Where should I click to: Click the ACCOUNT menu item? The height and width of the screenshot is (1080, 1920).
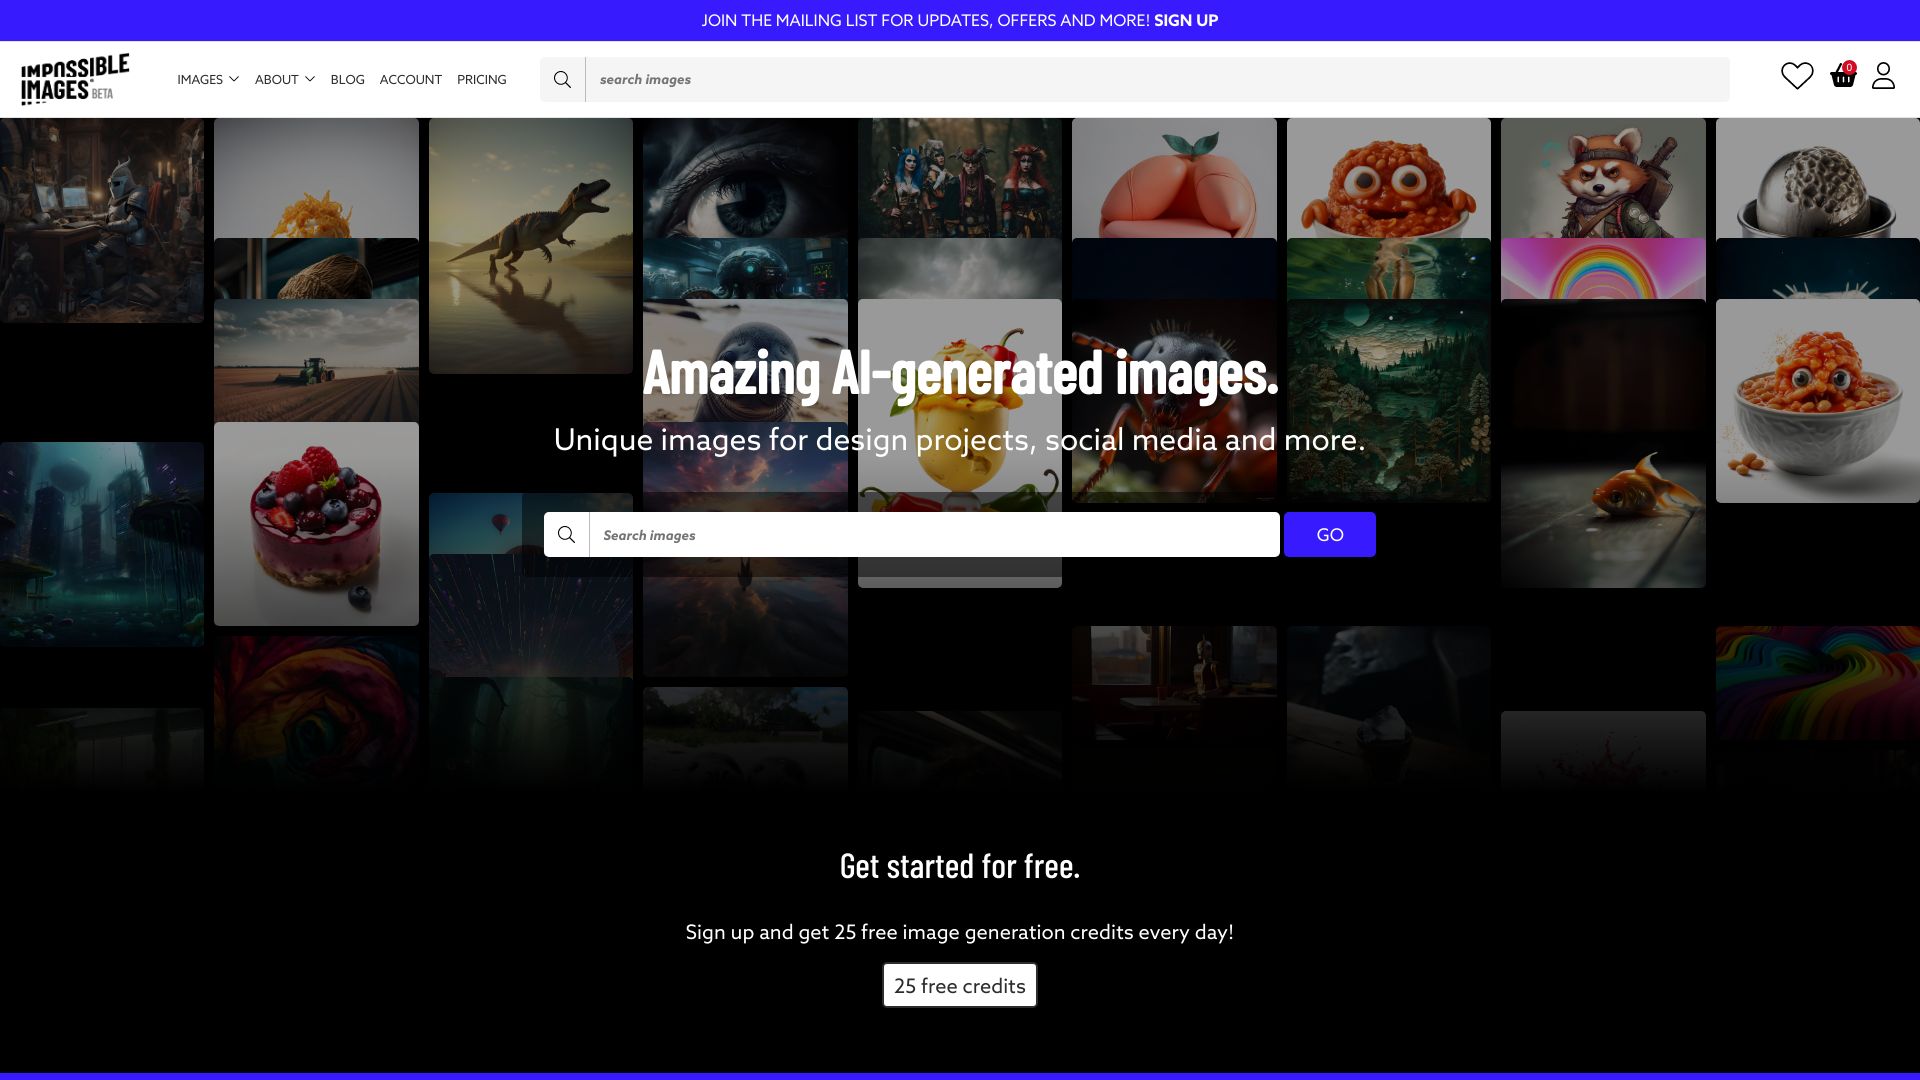tap(410, 79)
